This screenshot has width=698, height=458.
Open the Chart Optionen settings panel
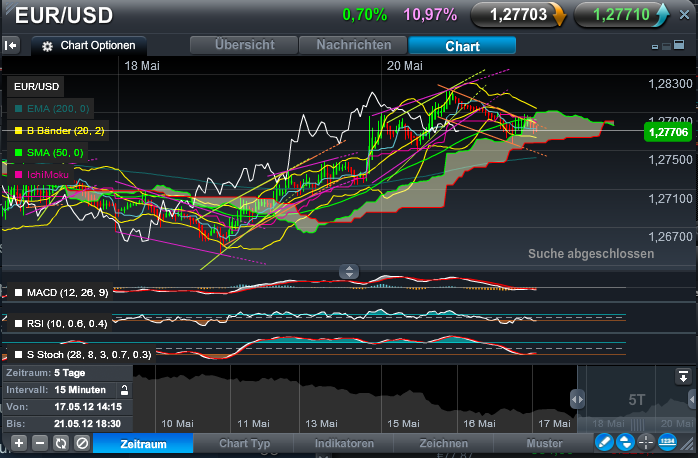point(91,46)
